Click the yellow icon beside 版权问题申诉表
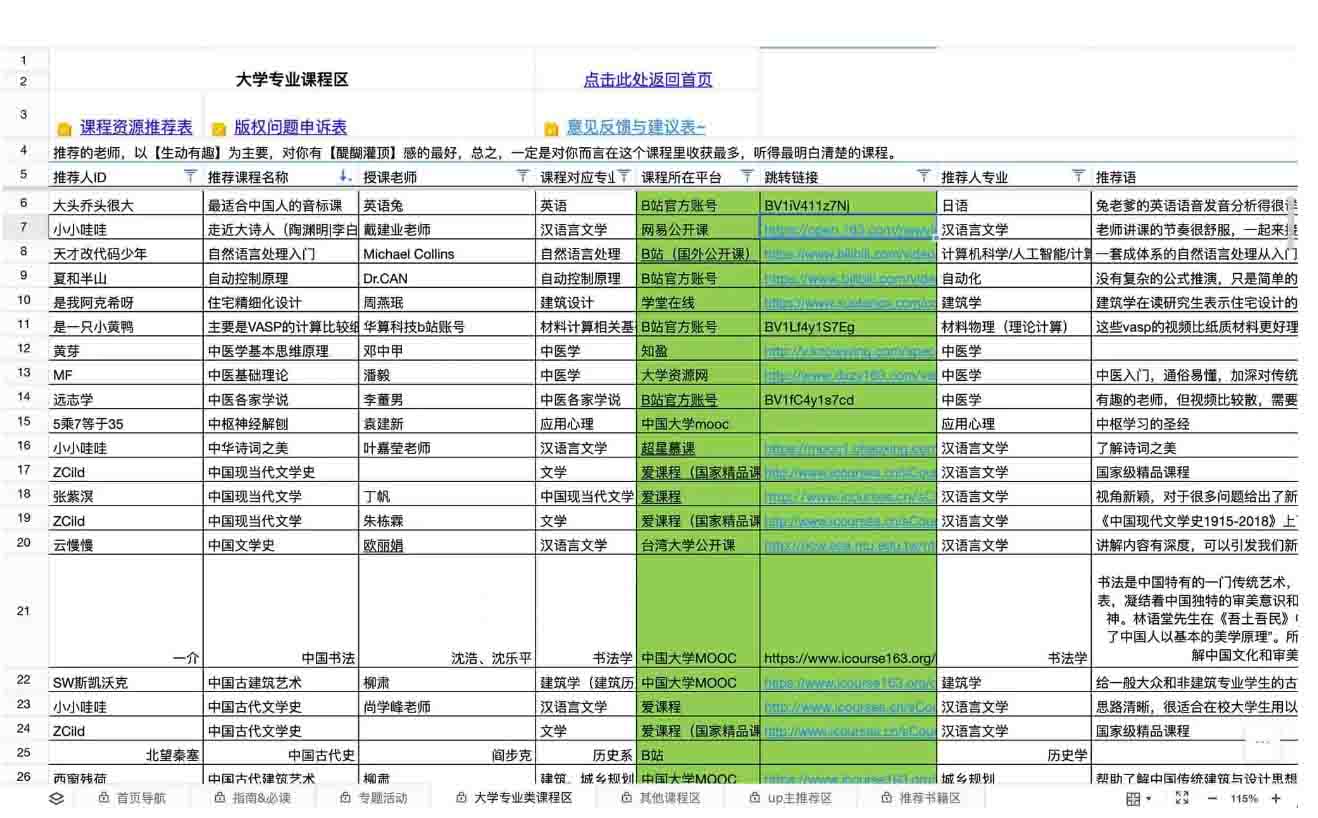 tap(218, 129)
